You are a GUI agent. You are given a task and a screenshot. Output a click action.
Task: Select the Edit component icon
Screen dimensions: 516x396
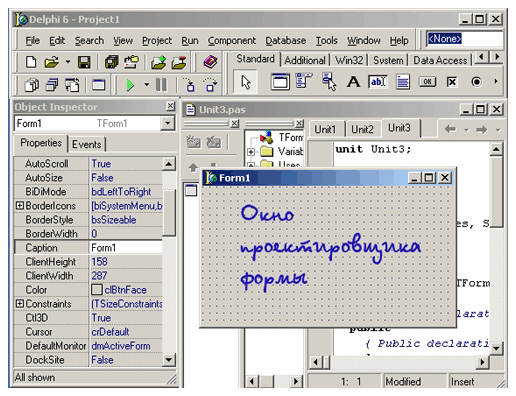[378, 82]
